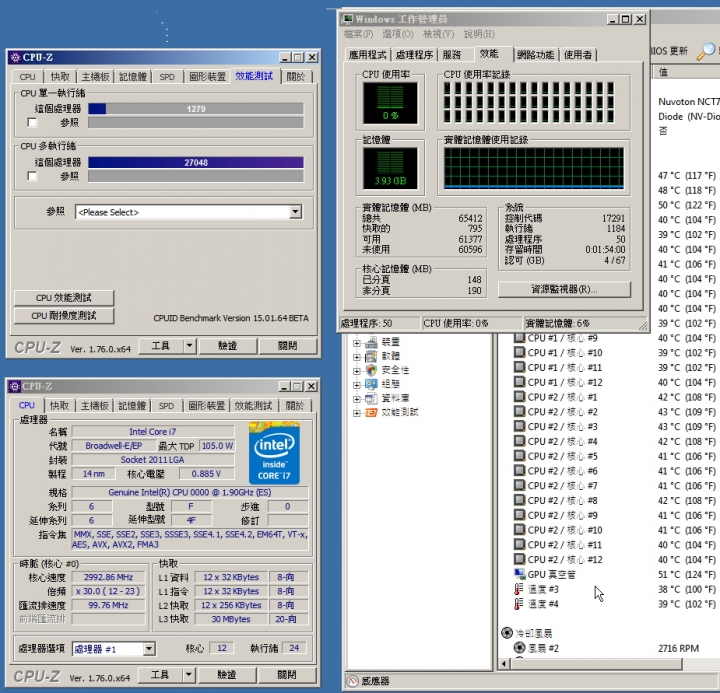Switch to 應用程式 tab in Task Manager
The image size is (720, 693).
pos(367,55)
